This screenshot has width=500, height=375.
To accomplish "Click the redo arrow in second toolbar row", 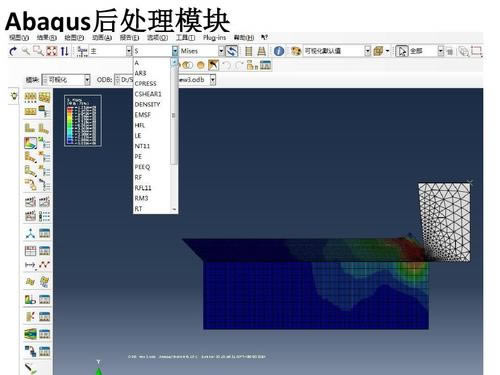I will [x=239, y=65].
